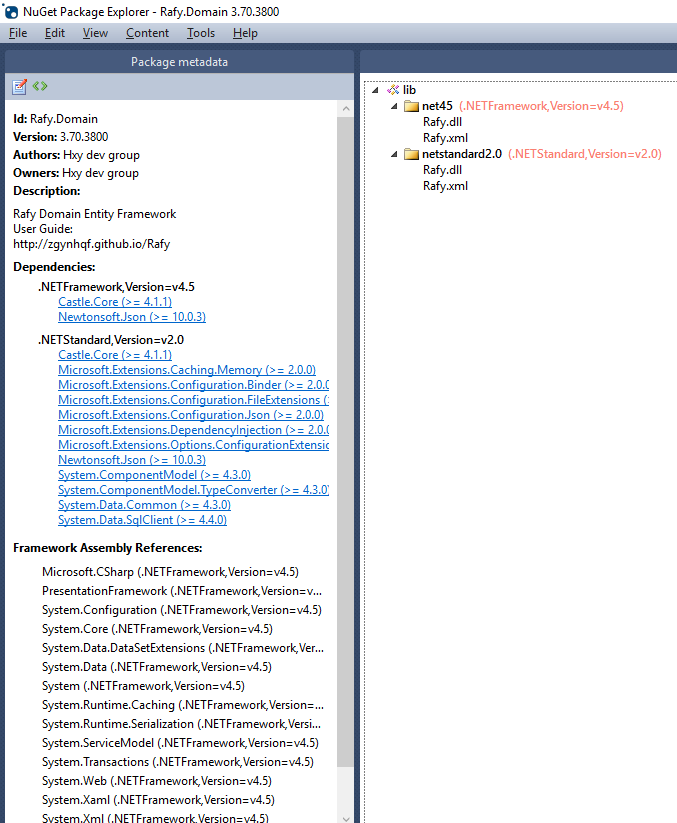Open Microsoft.Extensions.Configuration.Binder dependency link
This screenshot has height=823, width=677.
[194, 385]
